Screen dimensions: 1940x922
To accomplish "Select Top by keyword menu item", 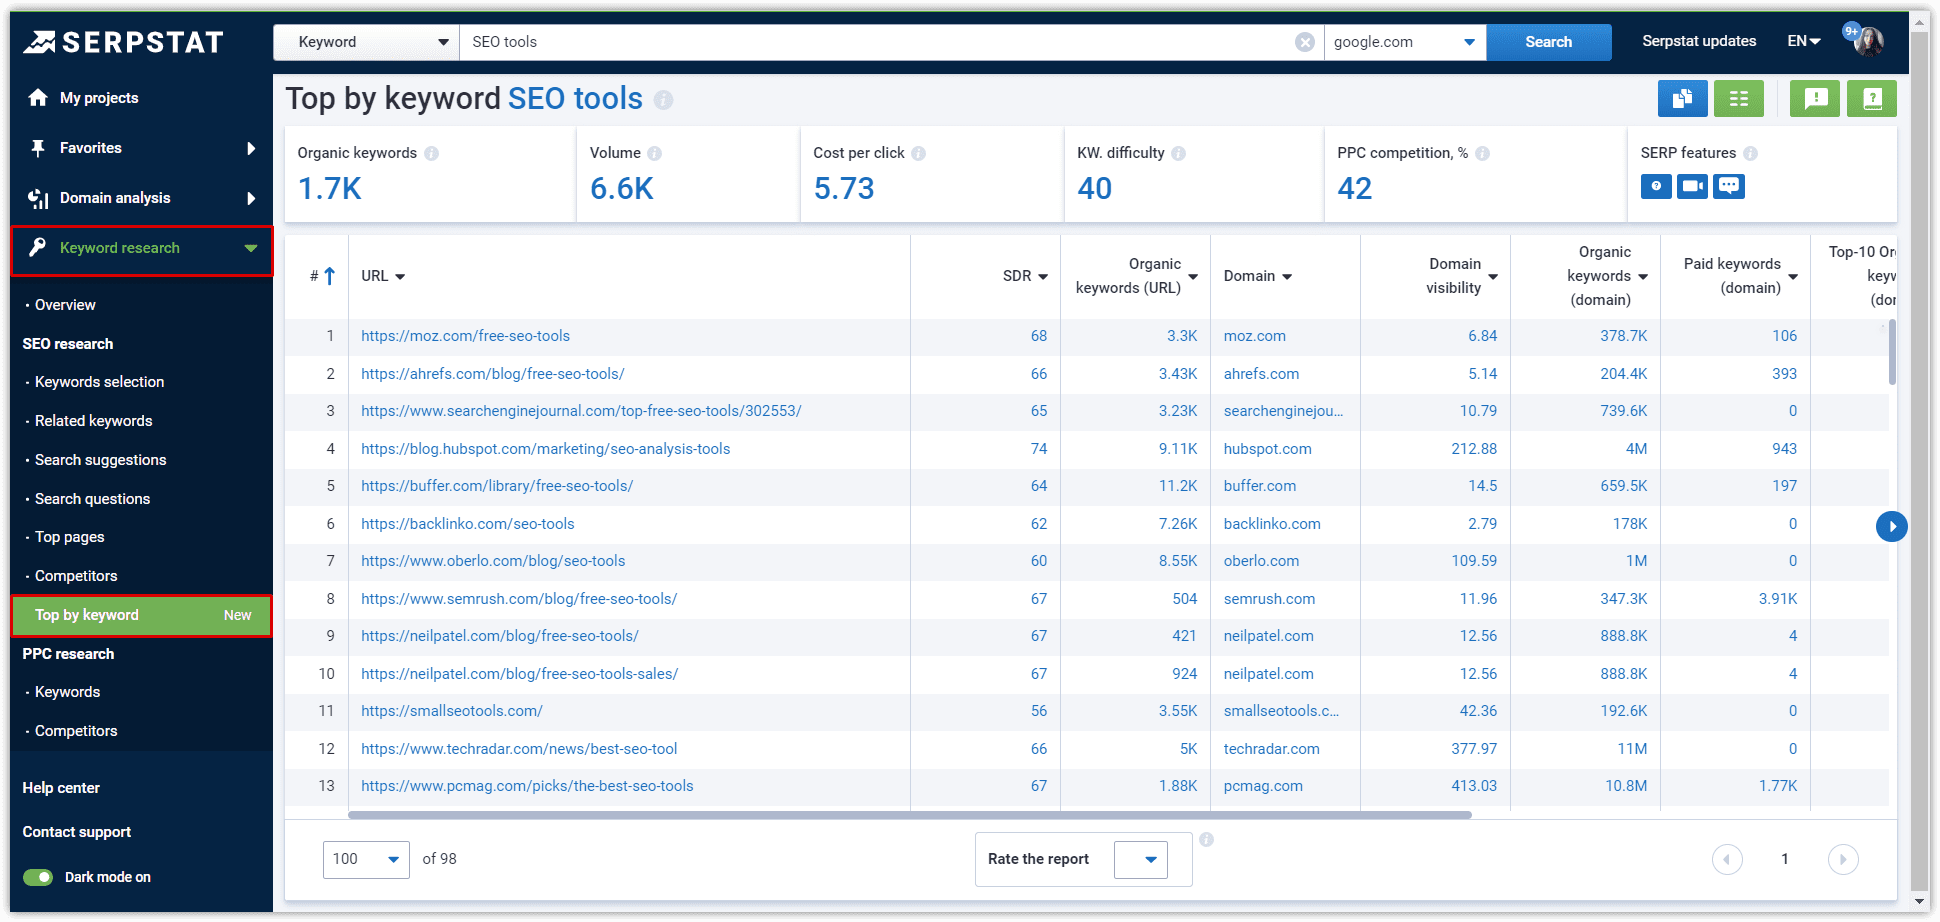I will (x=141, y=615).
